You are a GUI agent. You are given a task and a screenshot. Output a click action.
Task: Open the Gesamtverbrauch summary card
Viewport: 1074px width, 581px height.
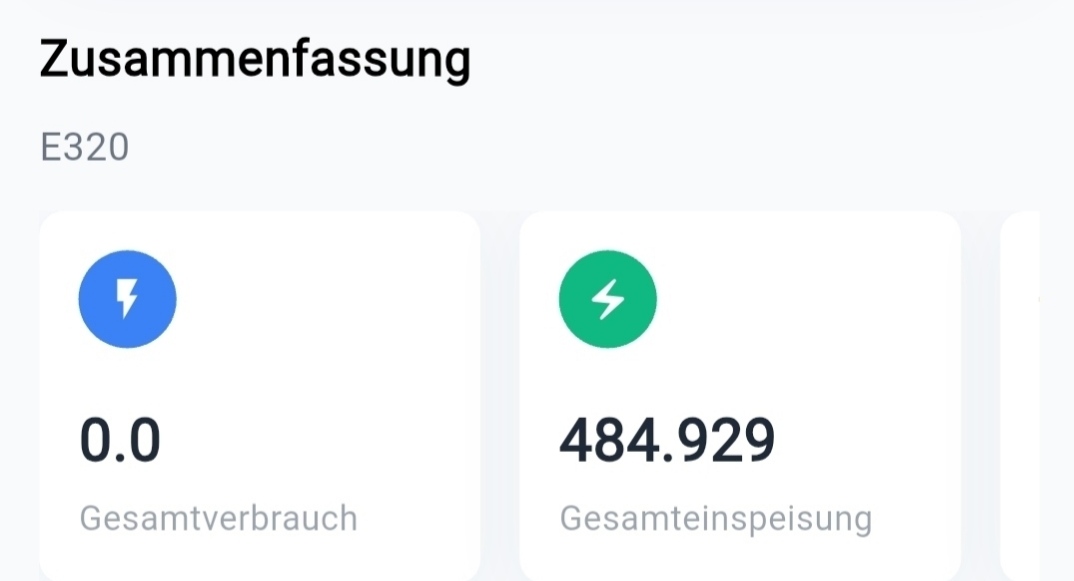260,395
